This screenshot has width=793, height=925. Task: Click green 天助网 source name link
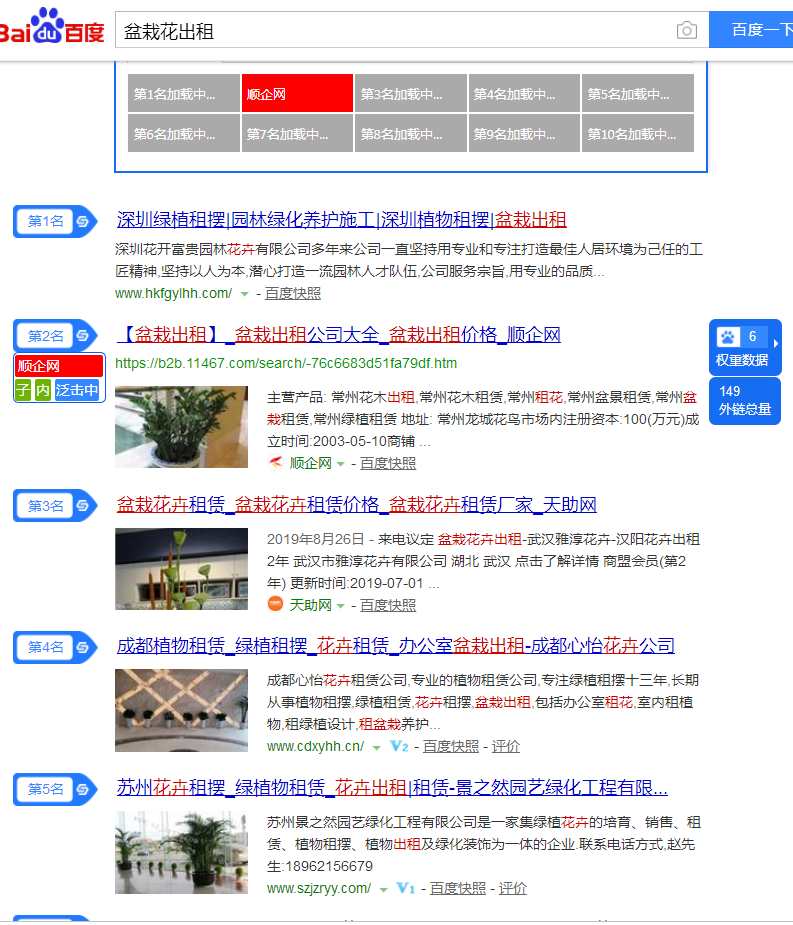tap(310, 605)
